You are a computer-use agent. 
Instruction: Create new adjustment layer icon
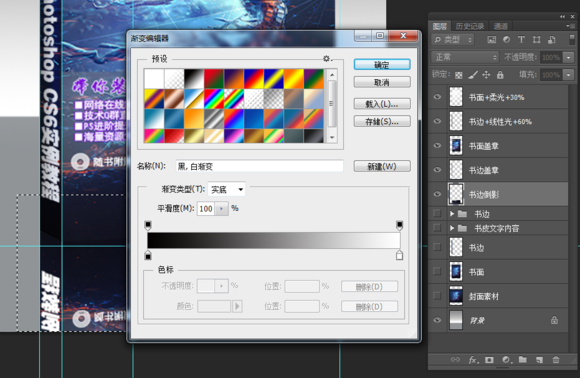506,360
